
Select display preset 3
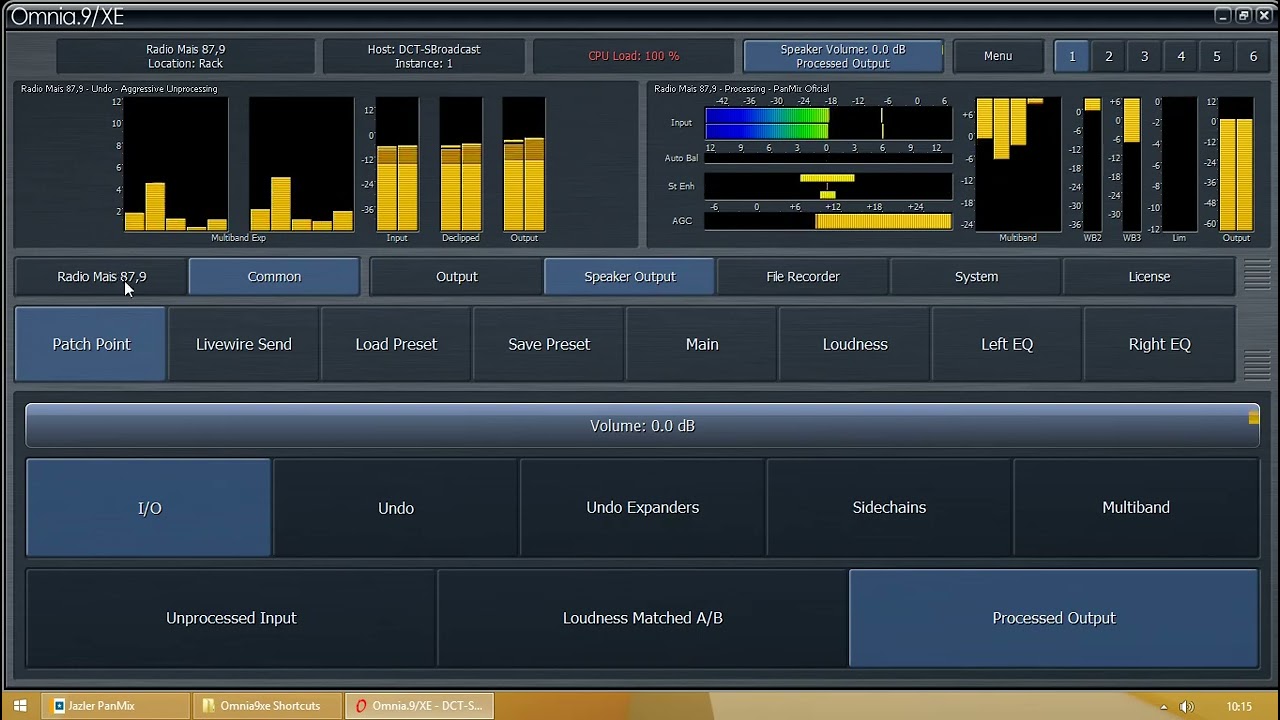pyautogui.click(x=1144, y=56)
